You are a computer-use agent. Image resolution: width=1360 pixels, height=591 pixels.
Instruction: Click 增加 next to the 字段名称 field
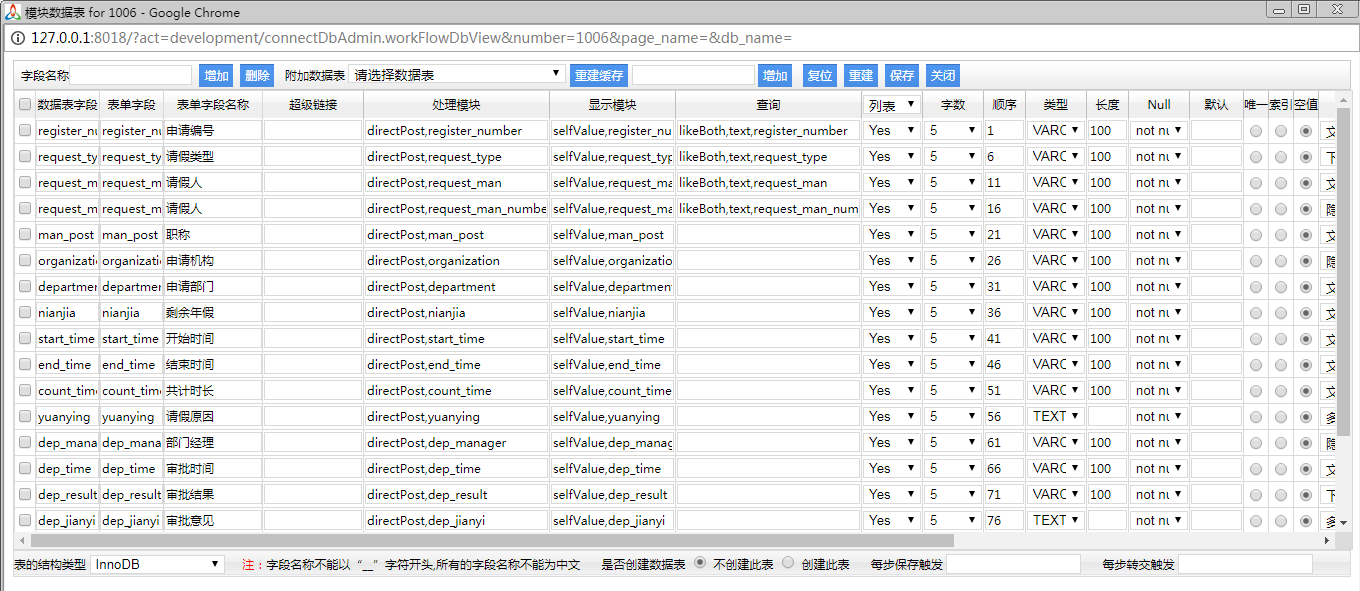[217, 75]
